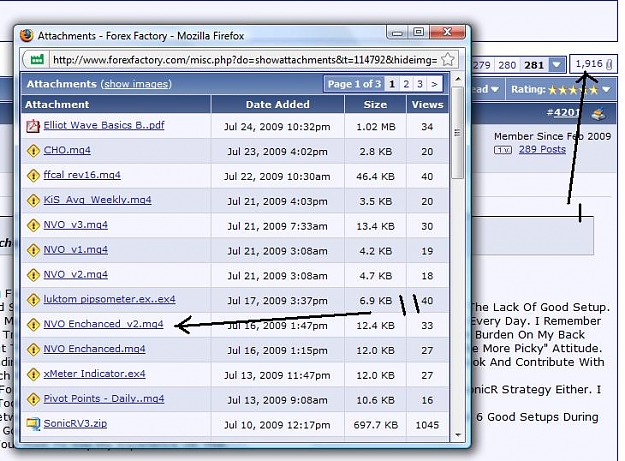Click the file icon next to CHO.mq4
625x461 pixels.
coord(33,151)
